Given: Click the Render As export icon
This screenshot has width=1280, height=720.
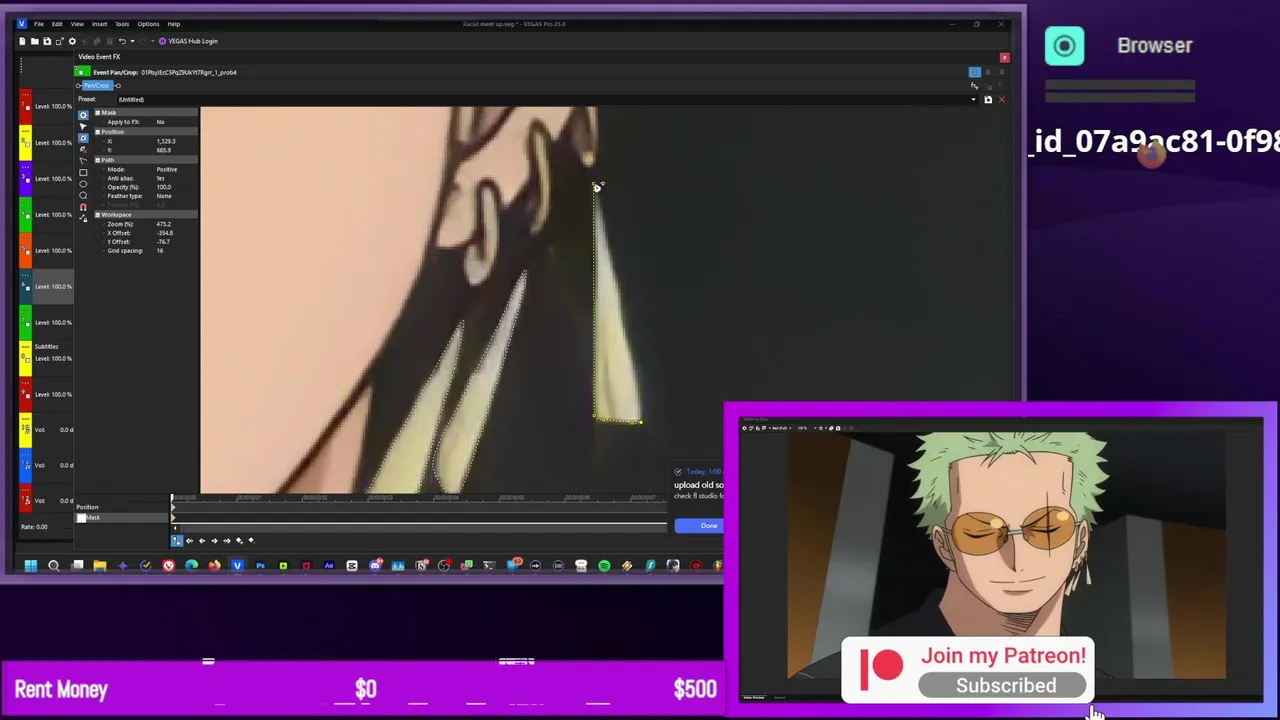Looking at the screenshot, I should (x=60, y=41).
